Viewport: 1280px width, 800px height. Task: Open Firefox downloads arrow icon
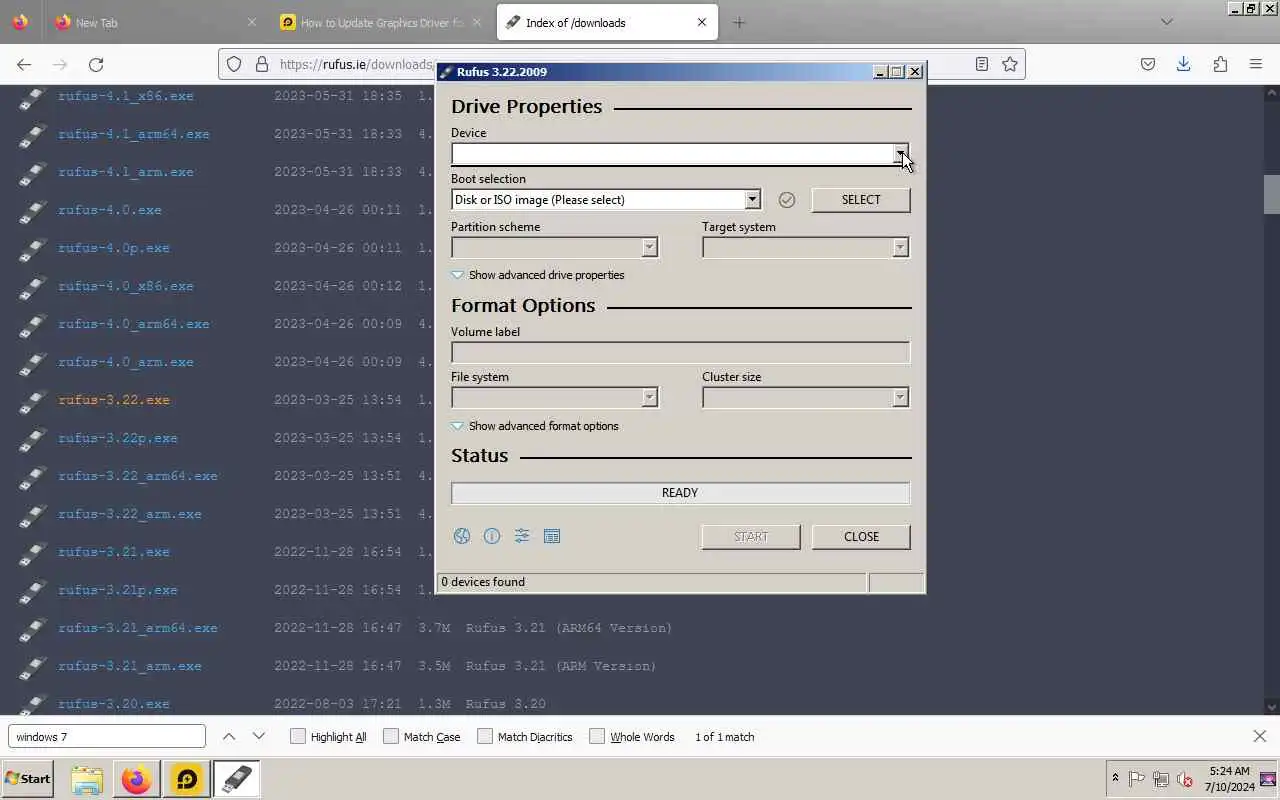[x=1183, y=64]
